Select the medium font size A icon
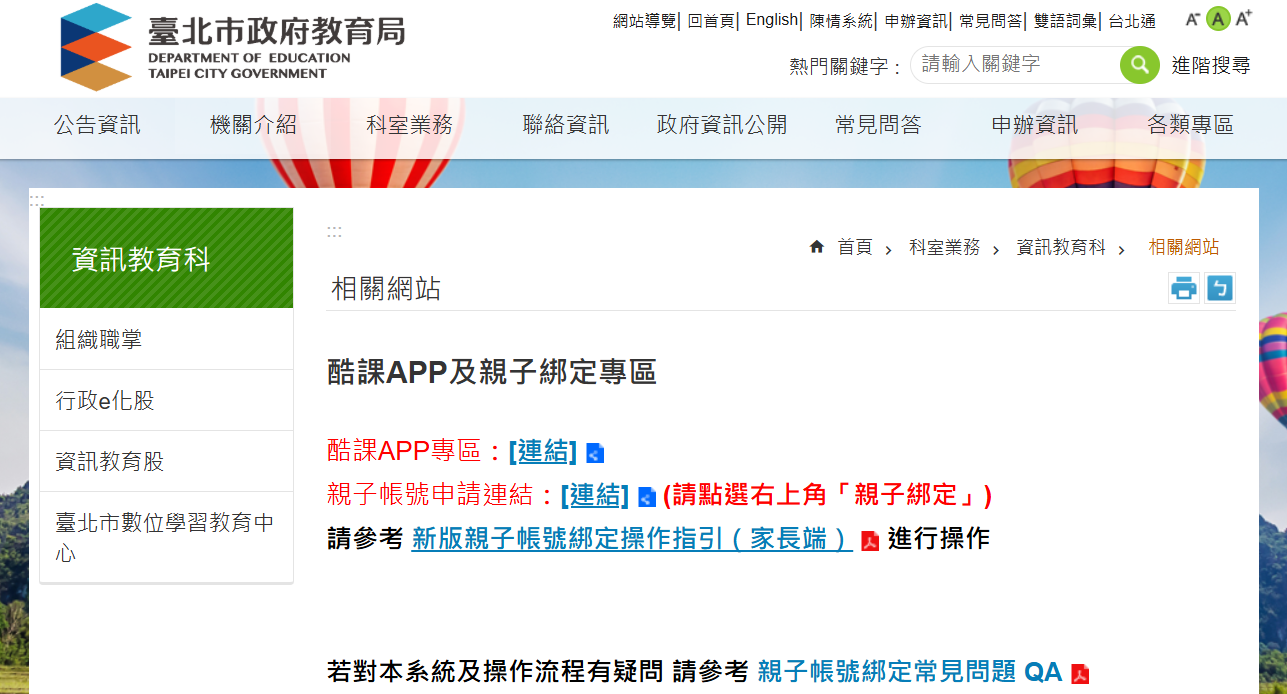This screenshot has width=1287, height=694. pos(1217,19)
